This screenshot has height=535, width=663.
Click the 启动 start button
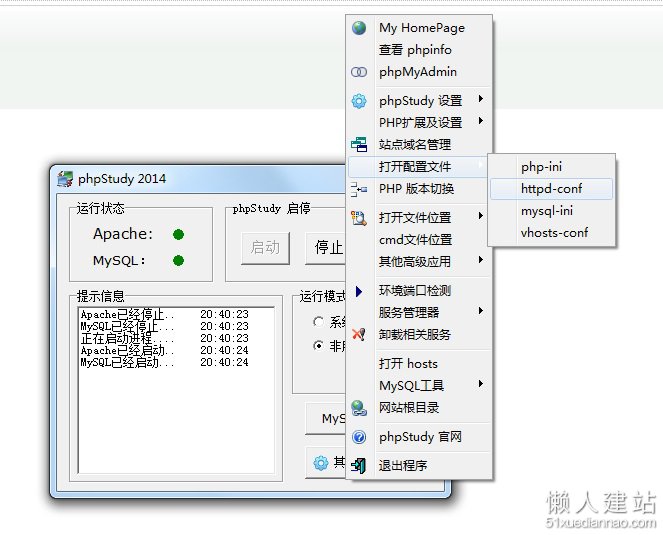(x=265, y=248)
